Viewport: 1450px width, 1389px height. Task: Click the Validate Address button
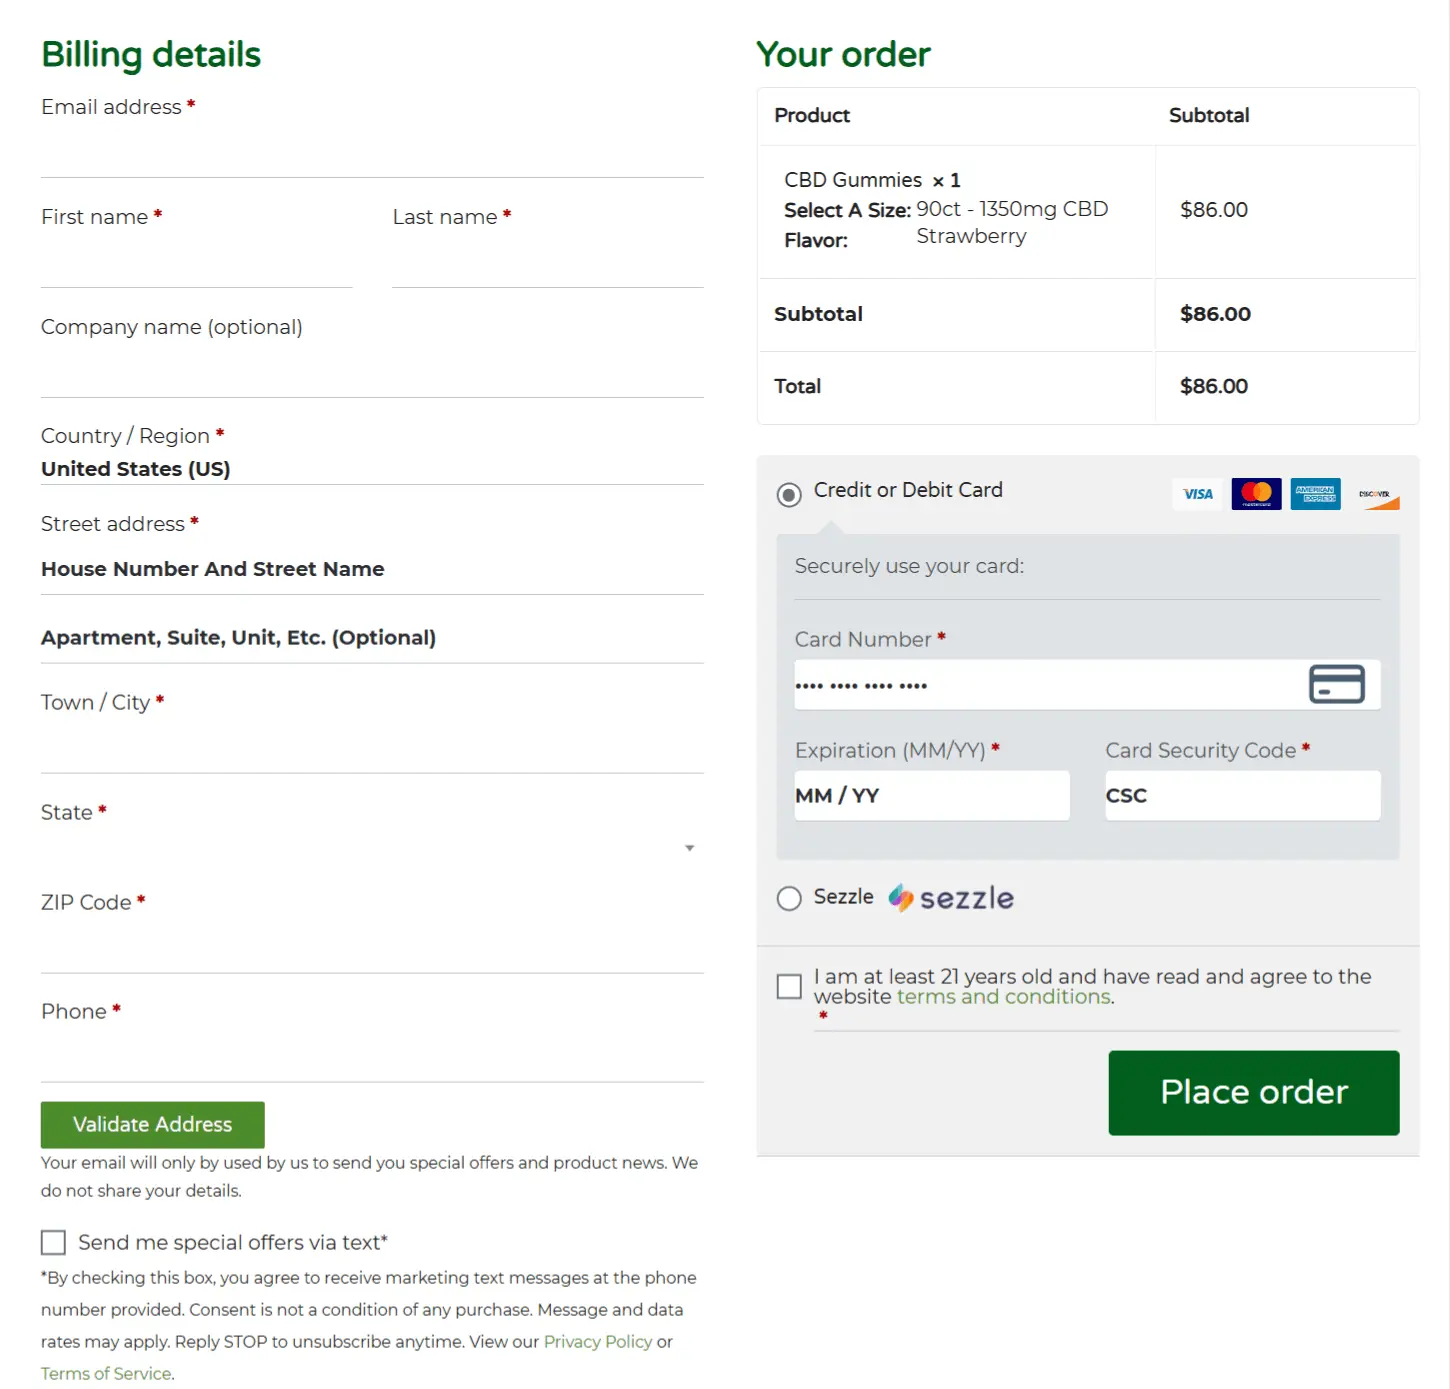[152, 1124]
